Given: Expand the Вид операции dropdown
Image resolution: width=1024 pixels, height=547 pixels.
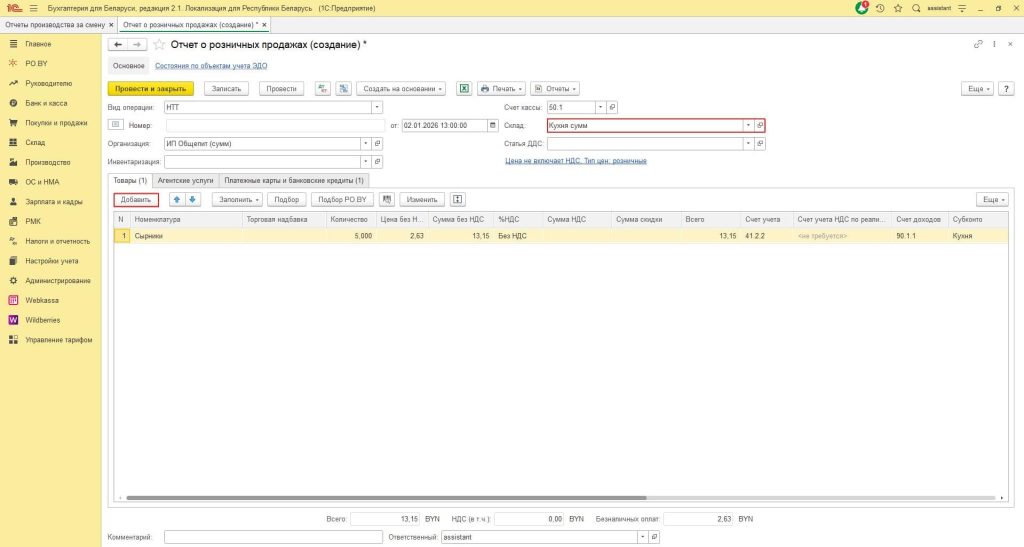Looking at the screenshot, I should tap(377, 107).
